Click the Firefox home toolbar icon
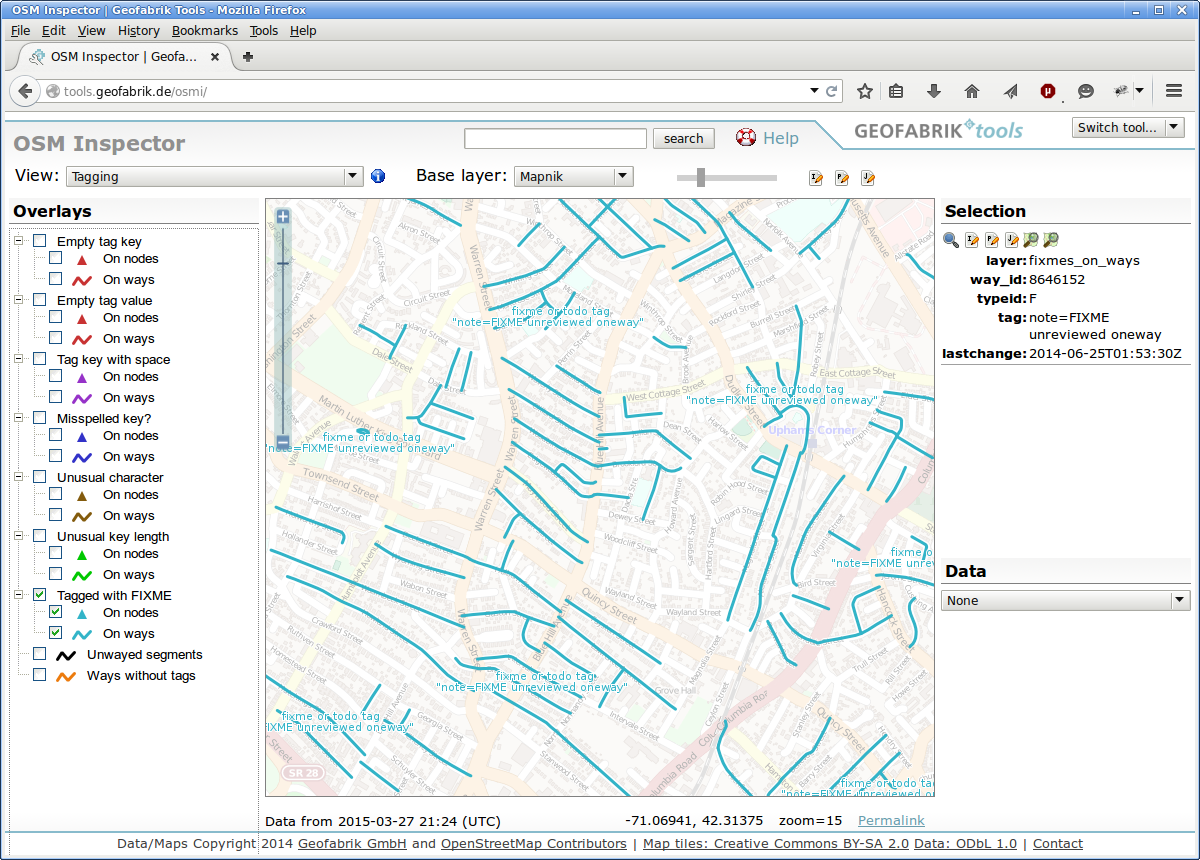 [x=971, y=91]
